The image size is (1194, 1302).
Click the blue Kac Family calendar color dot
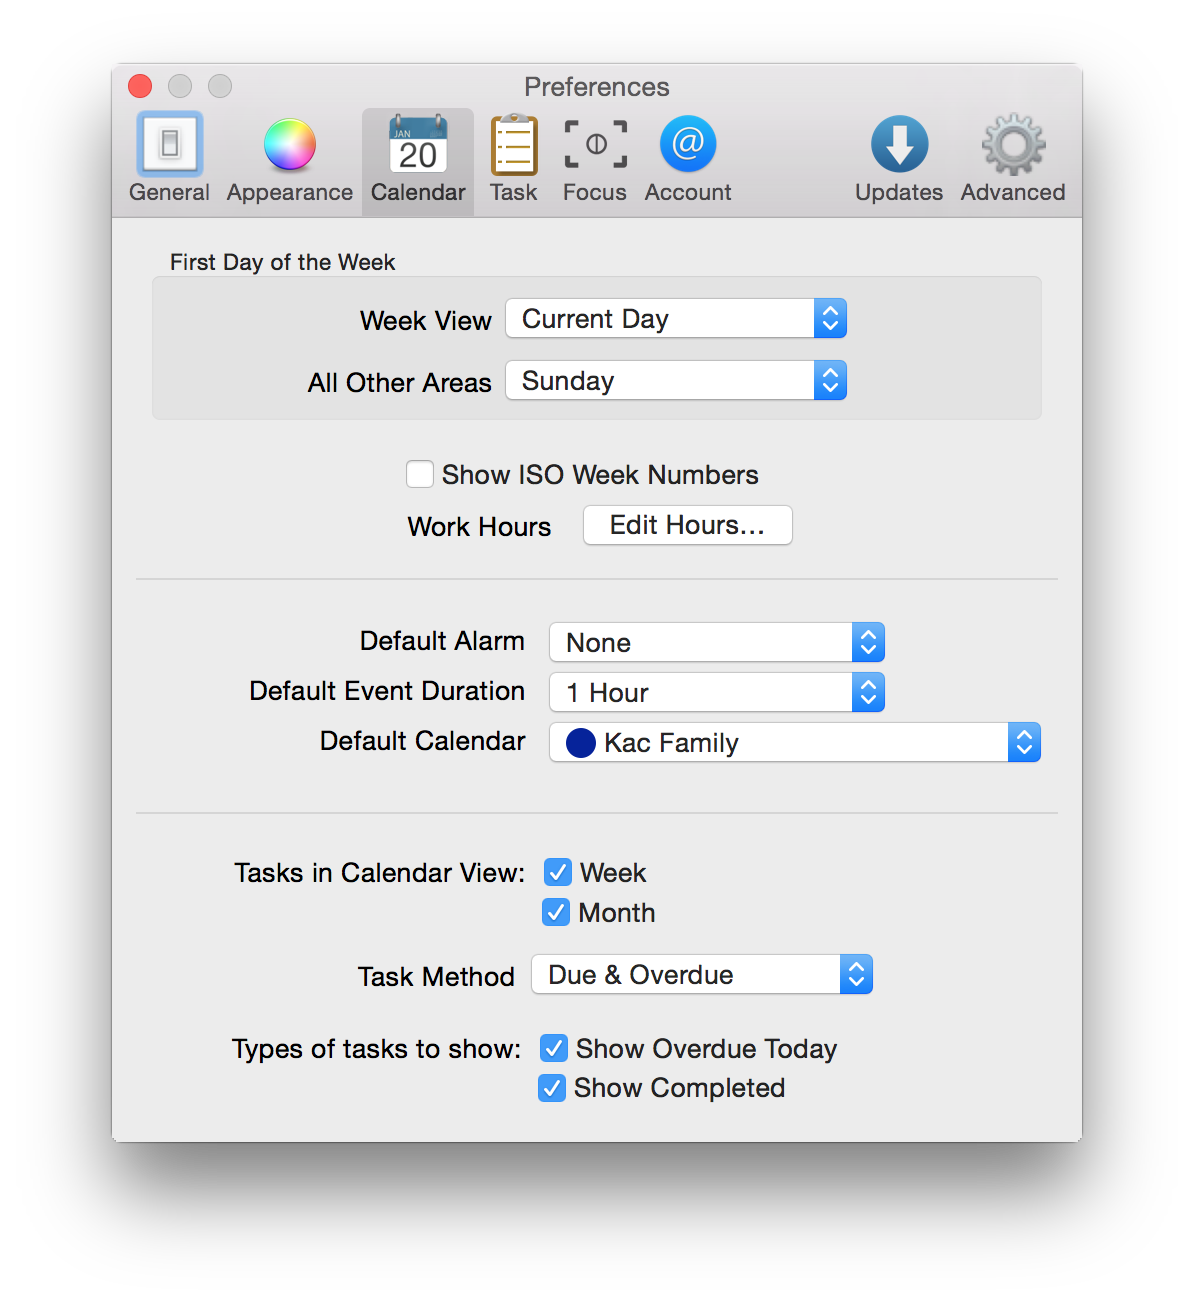pos(581,743)
